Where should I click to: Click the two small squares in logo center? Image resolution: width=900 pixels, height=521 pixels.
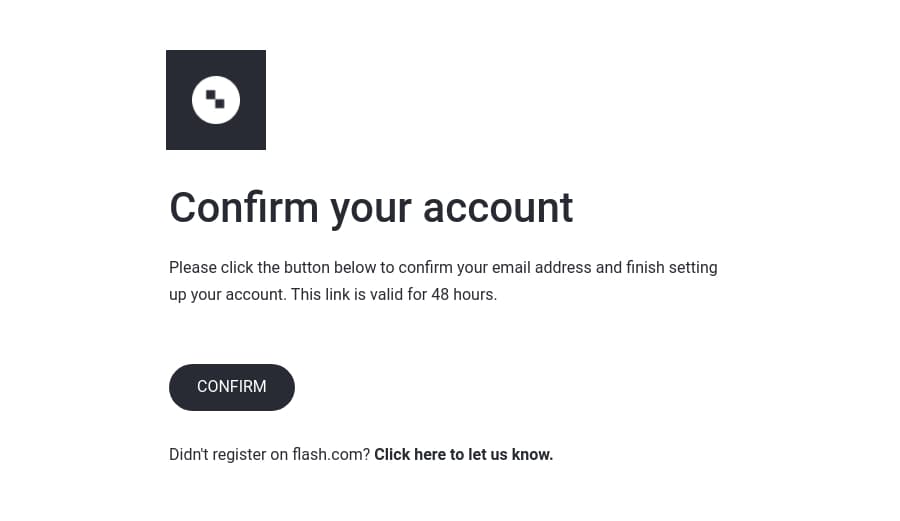pos(215,99)
